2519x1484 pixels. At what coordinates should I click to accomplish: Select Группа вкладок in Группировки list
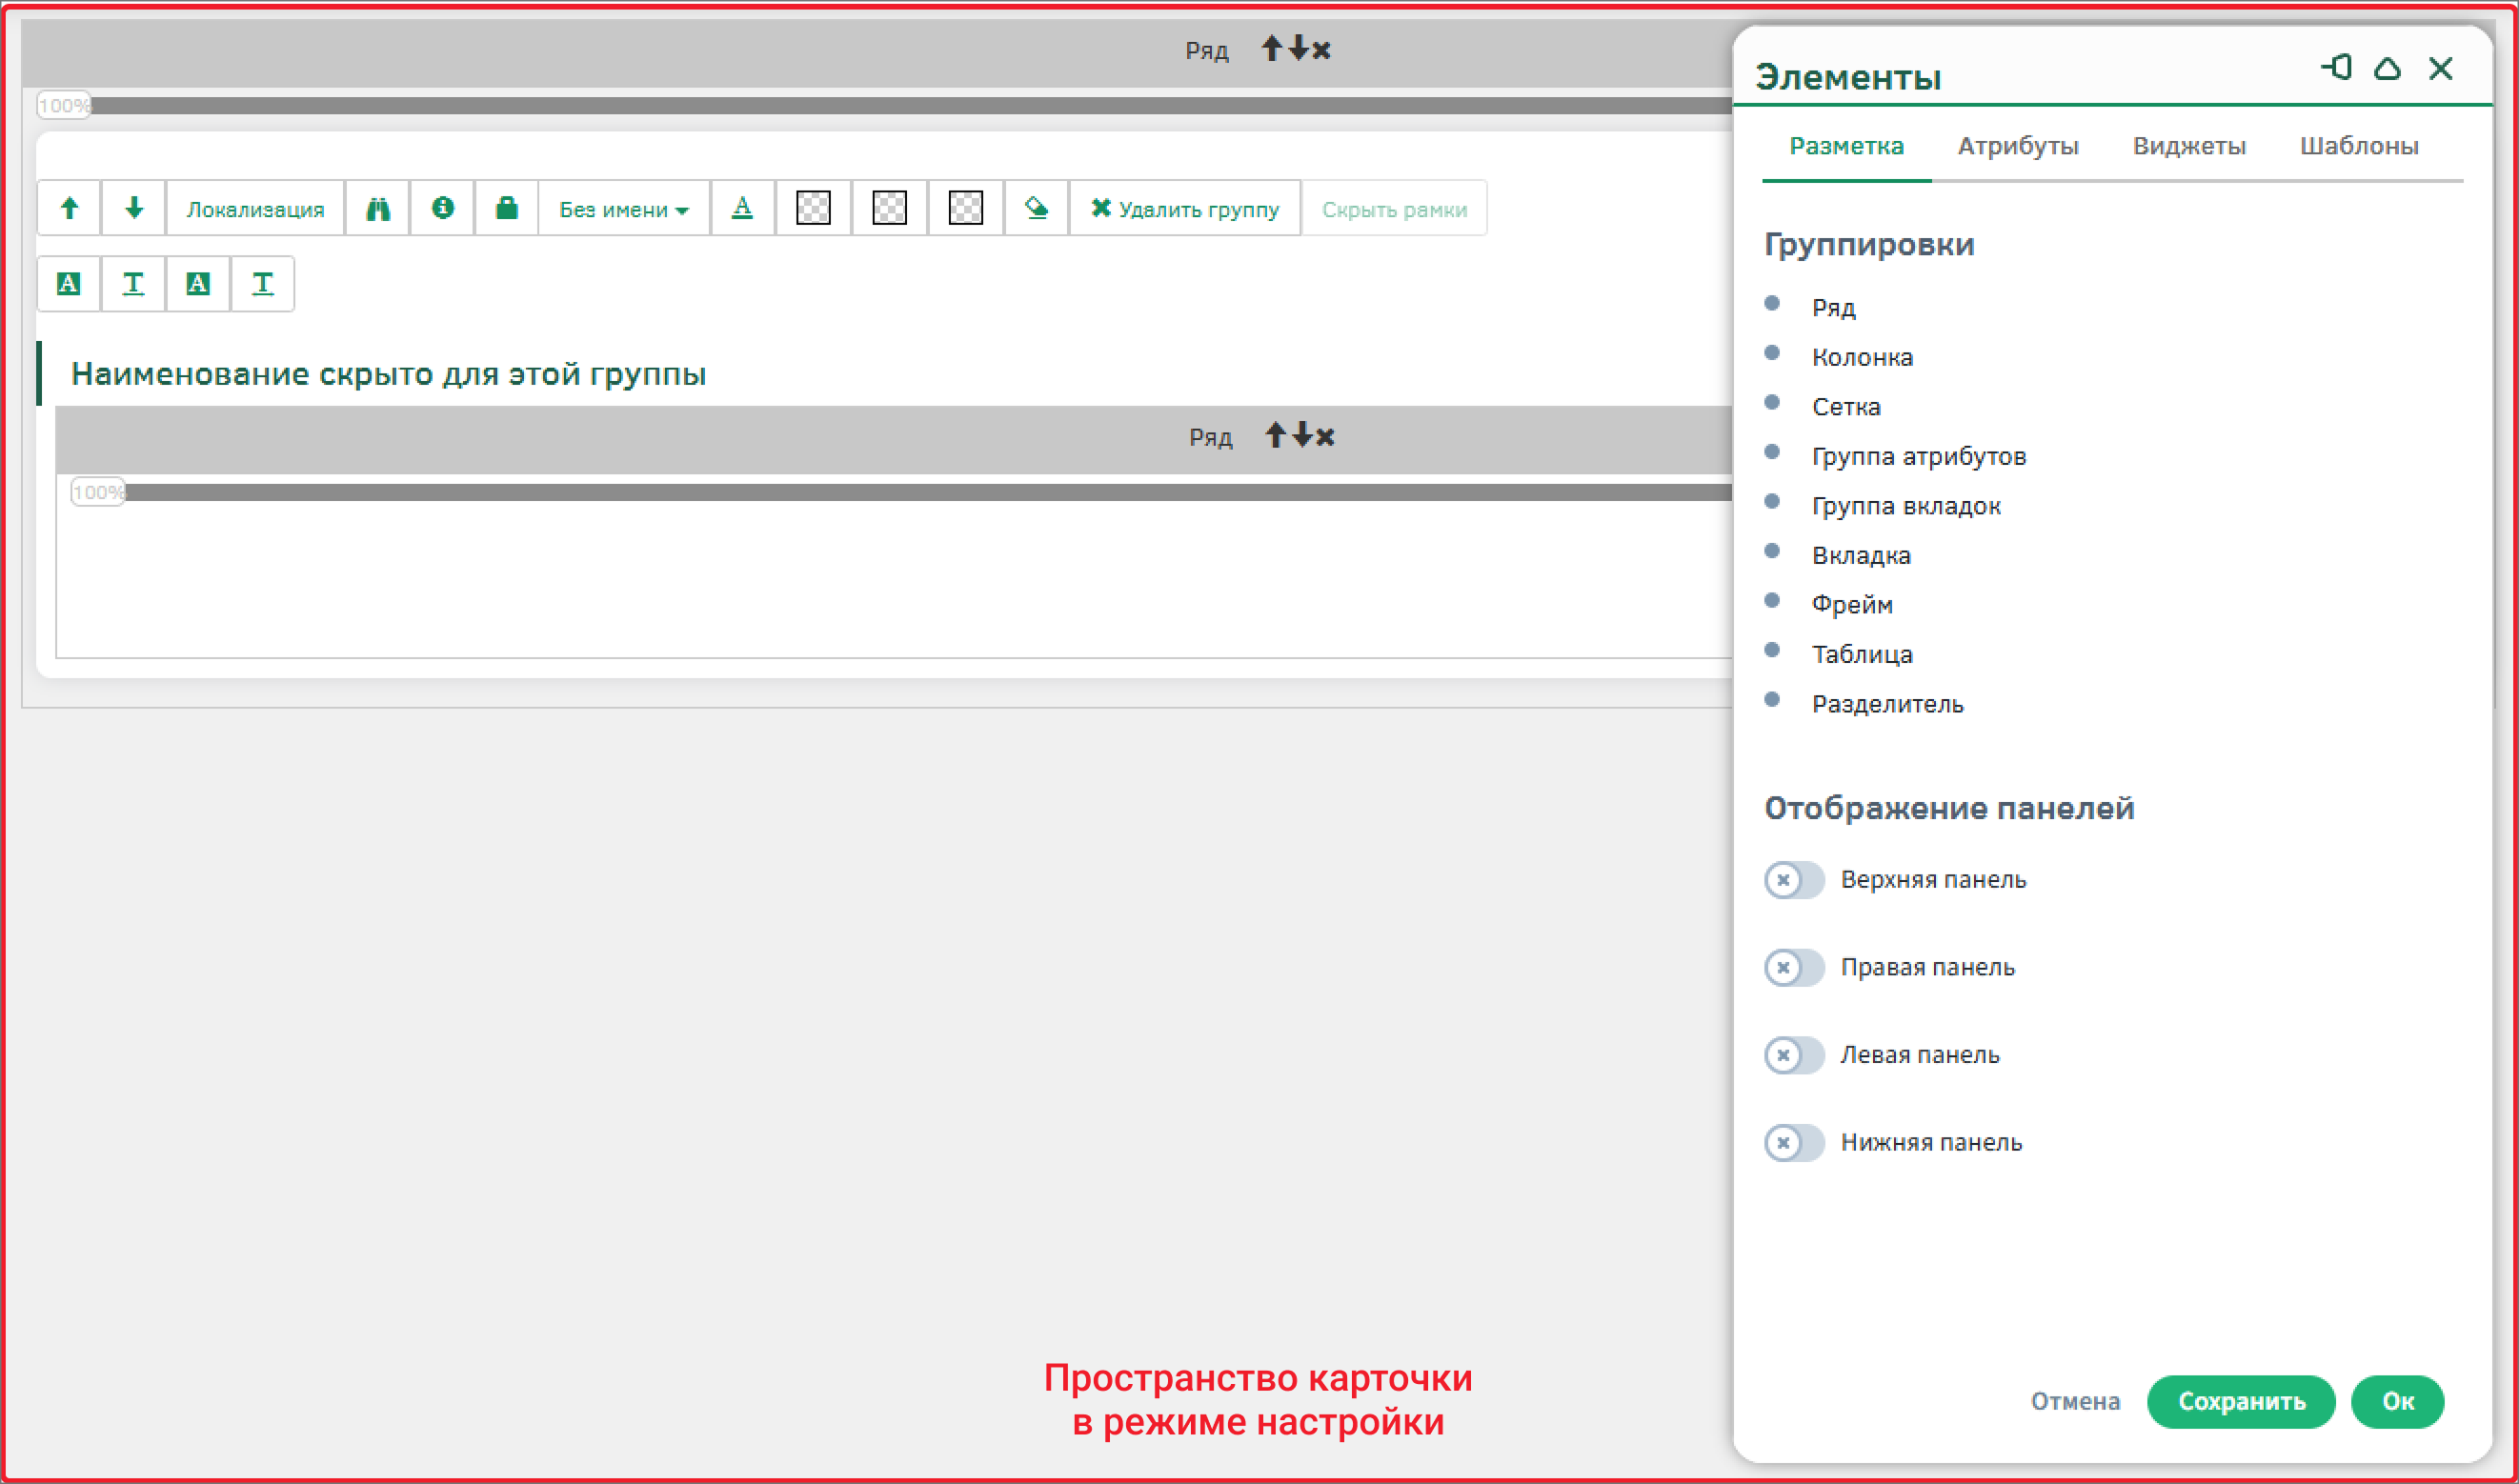click(x=1906, y=506)
